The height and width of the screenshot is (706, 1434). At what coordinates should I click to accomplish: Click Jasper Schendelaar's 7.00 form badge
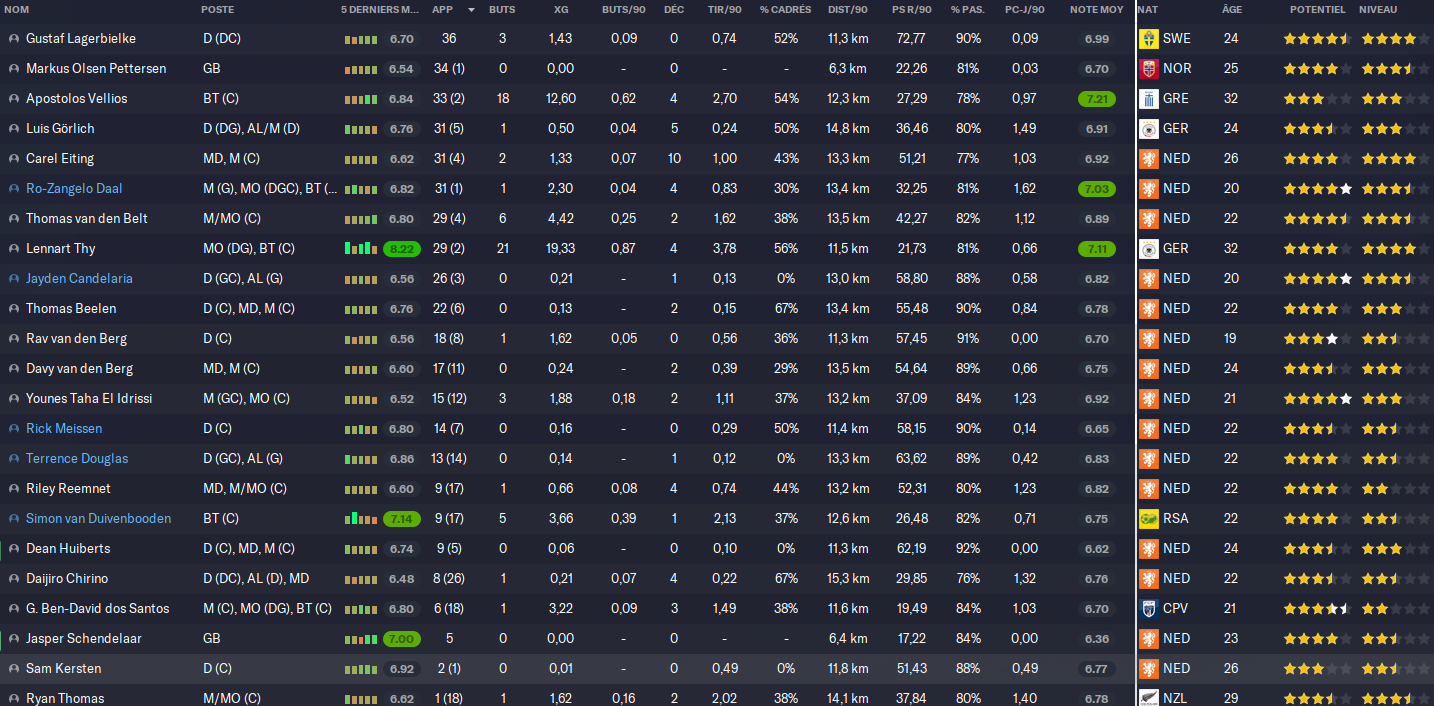(x=401, y=639)
